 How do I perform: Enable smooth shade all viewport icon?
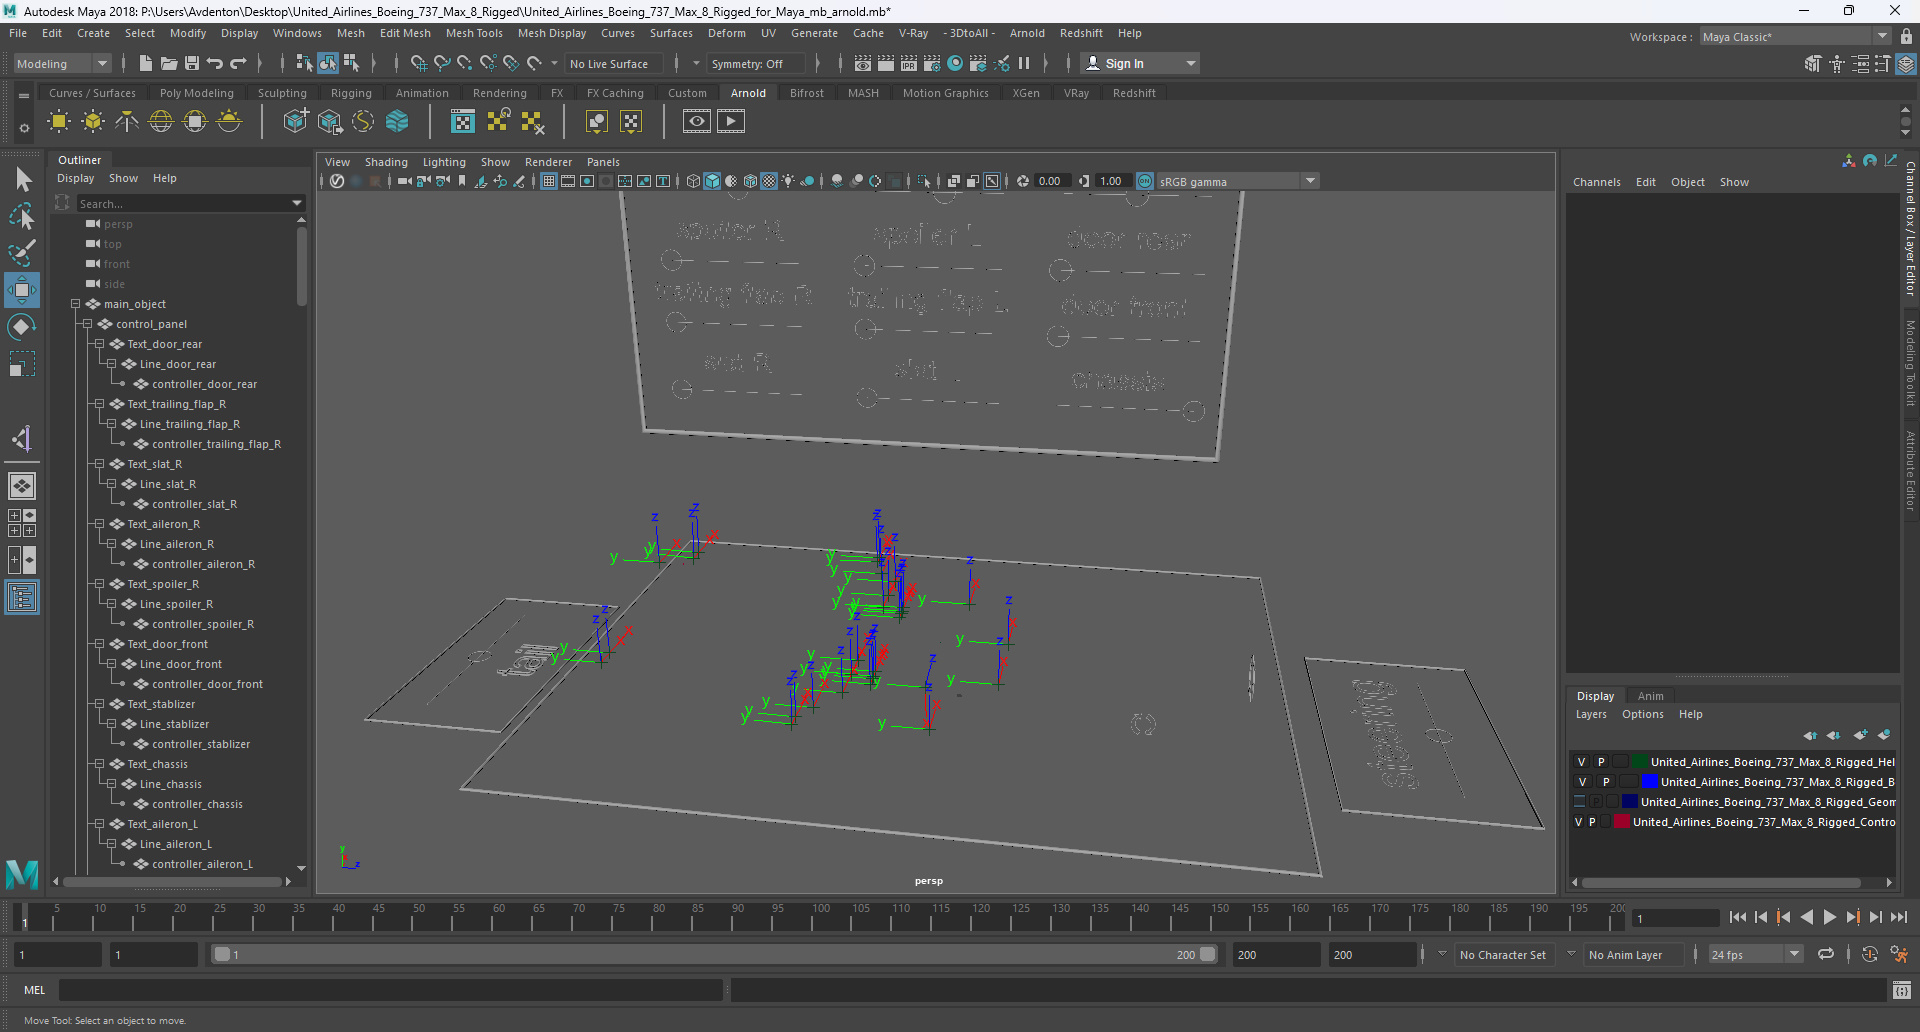click(712, 181)
